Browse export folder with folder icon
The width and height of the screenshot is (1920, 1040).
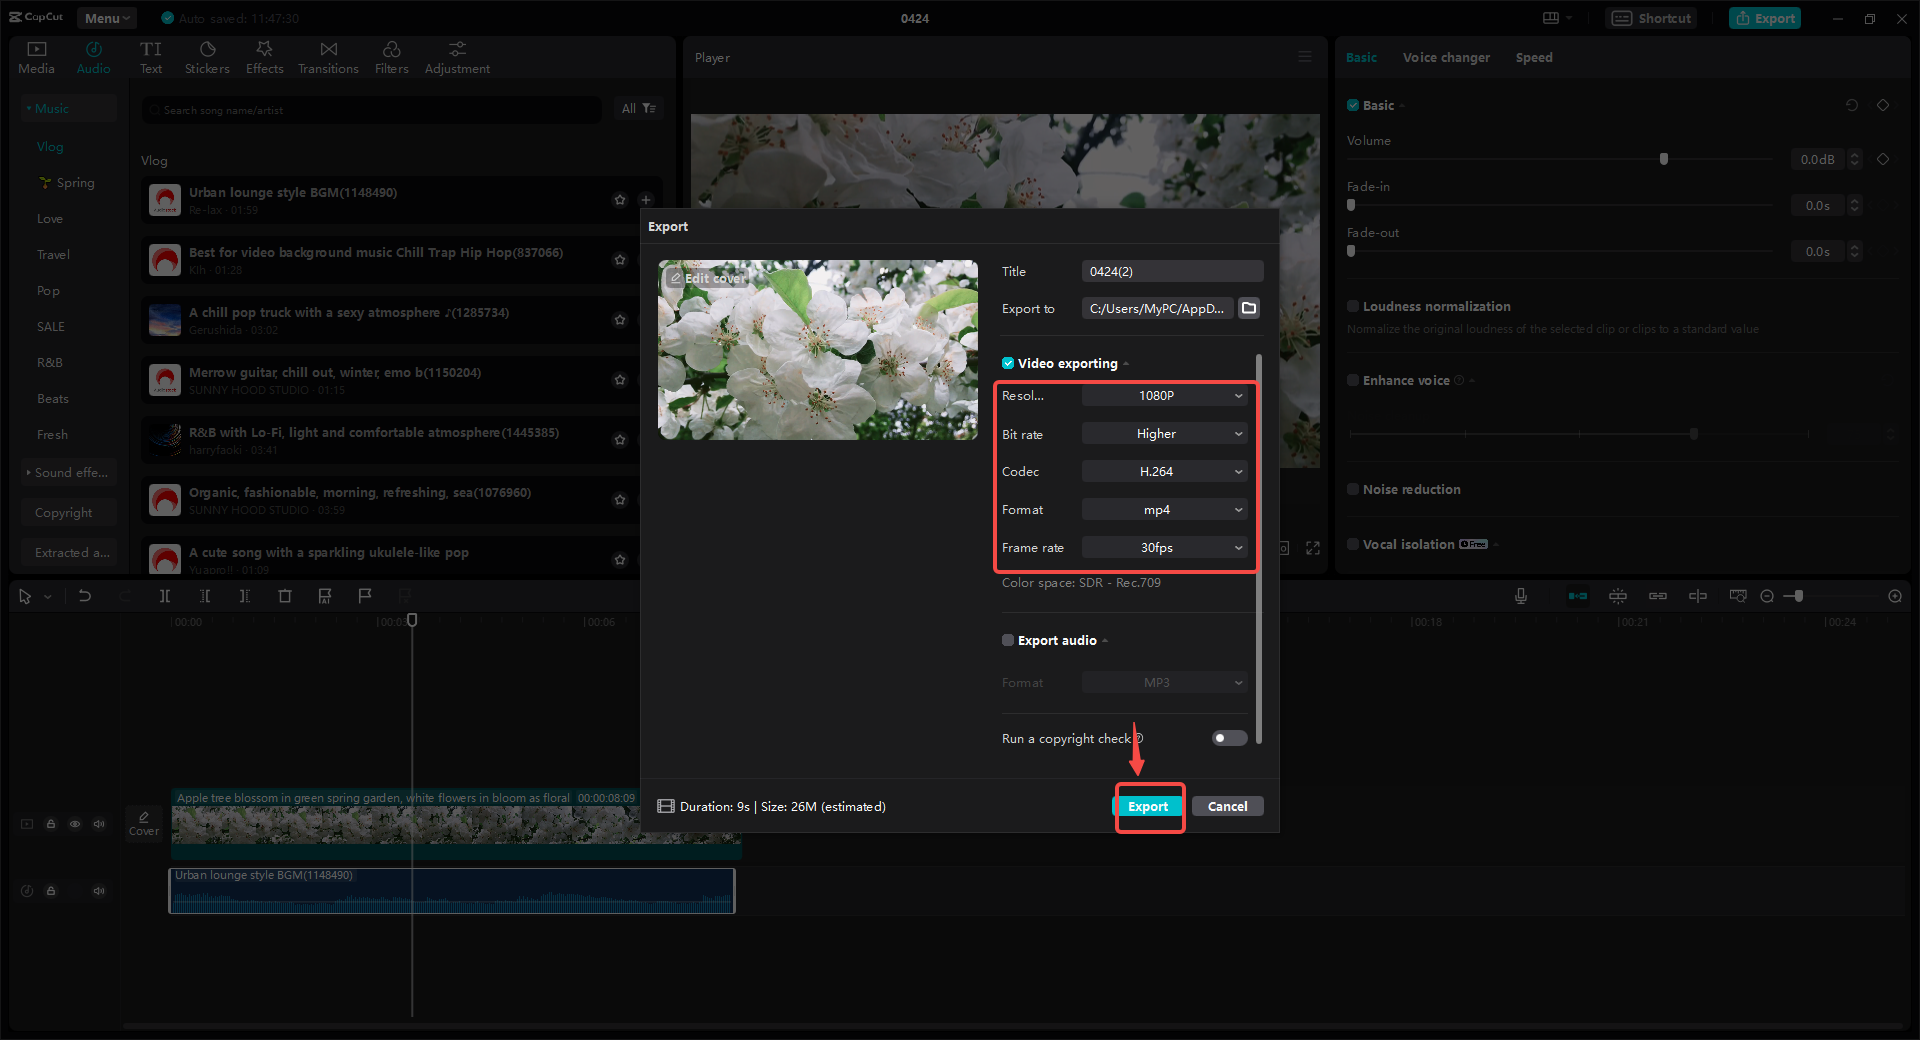1249,308
